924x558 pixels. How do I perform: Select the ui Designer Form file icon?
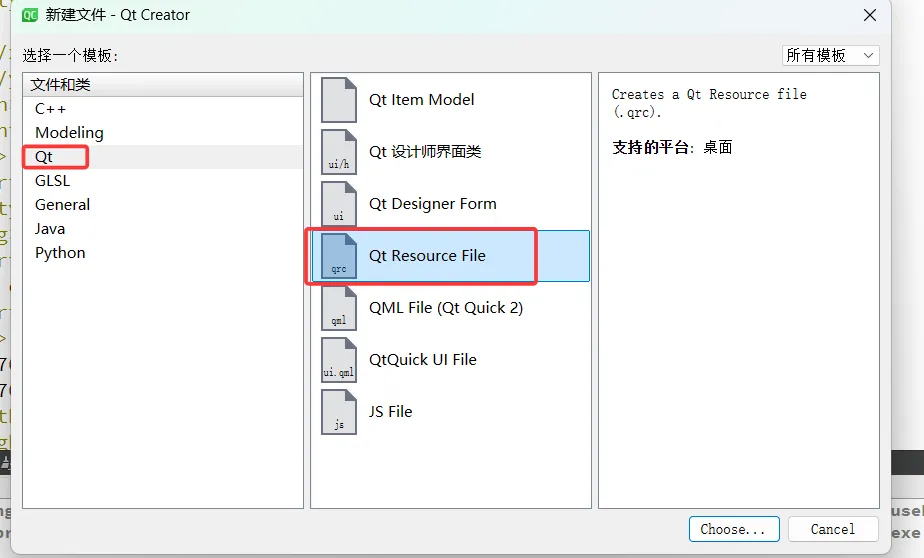[339, 203]
